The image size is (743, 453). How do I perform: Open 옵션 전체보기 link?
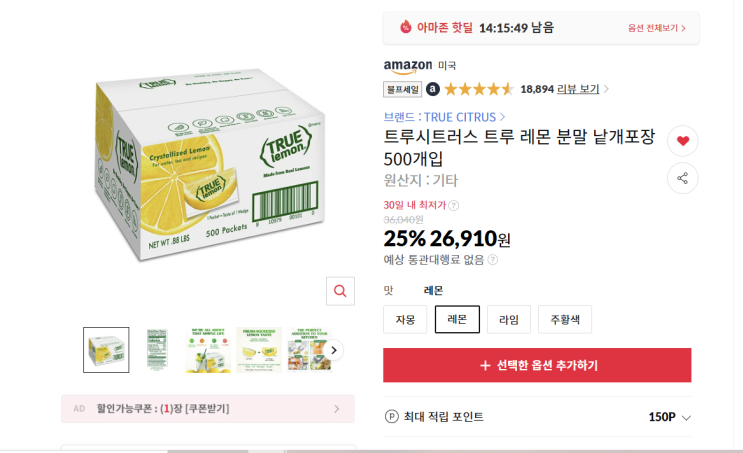click(657, 28)
